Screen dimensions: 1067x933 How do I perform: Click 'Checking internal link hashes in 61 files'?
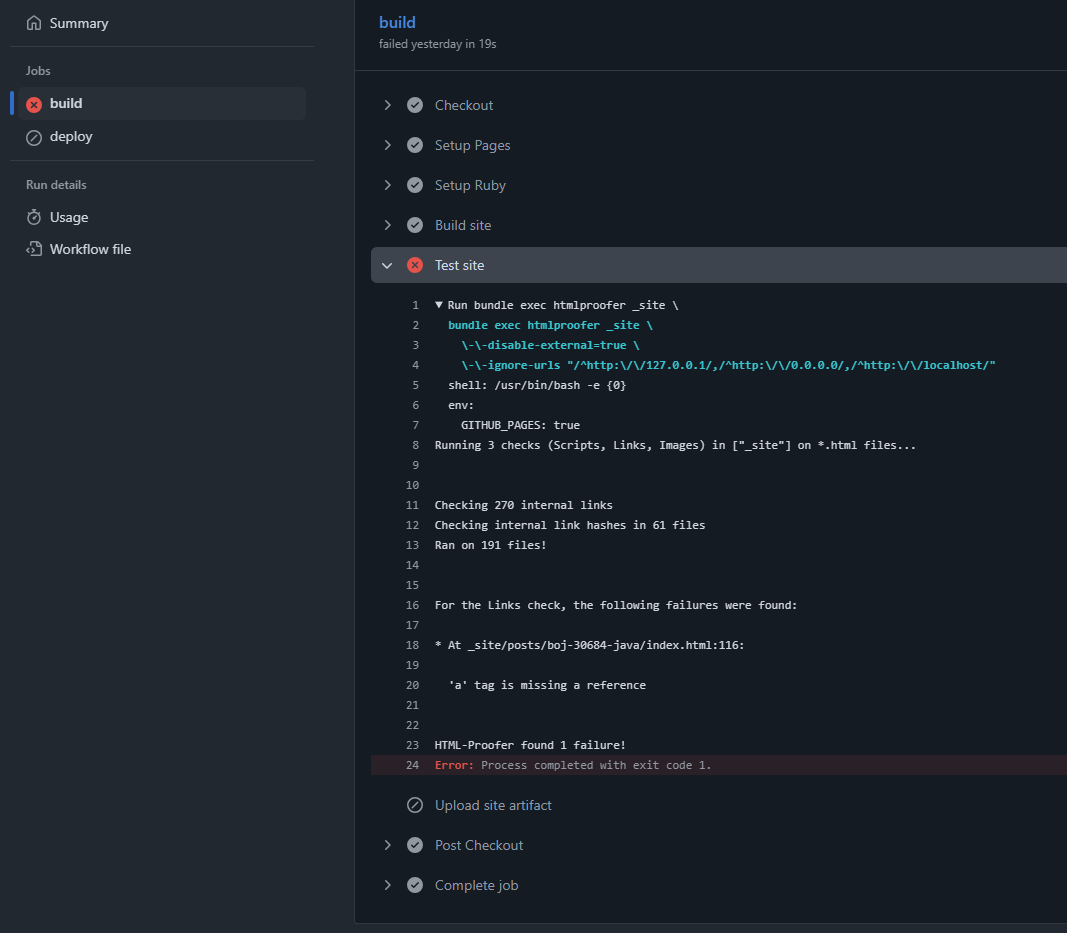570,525
